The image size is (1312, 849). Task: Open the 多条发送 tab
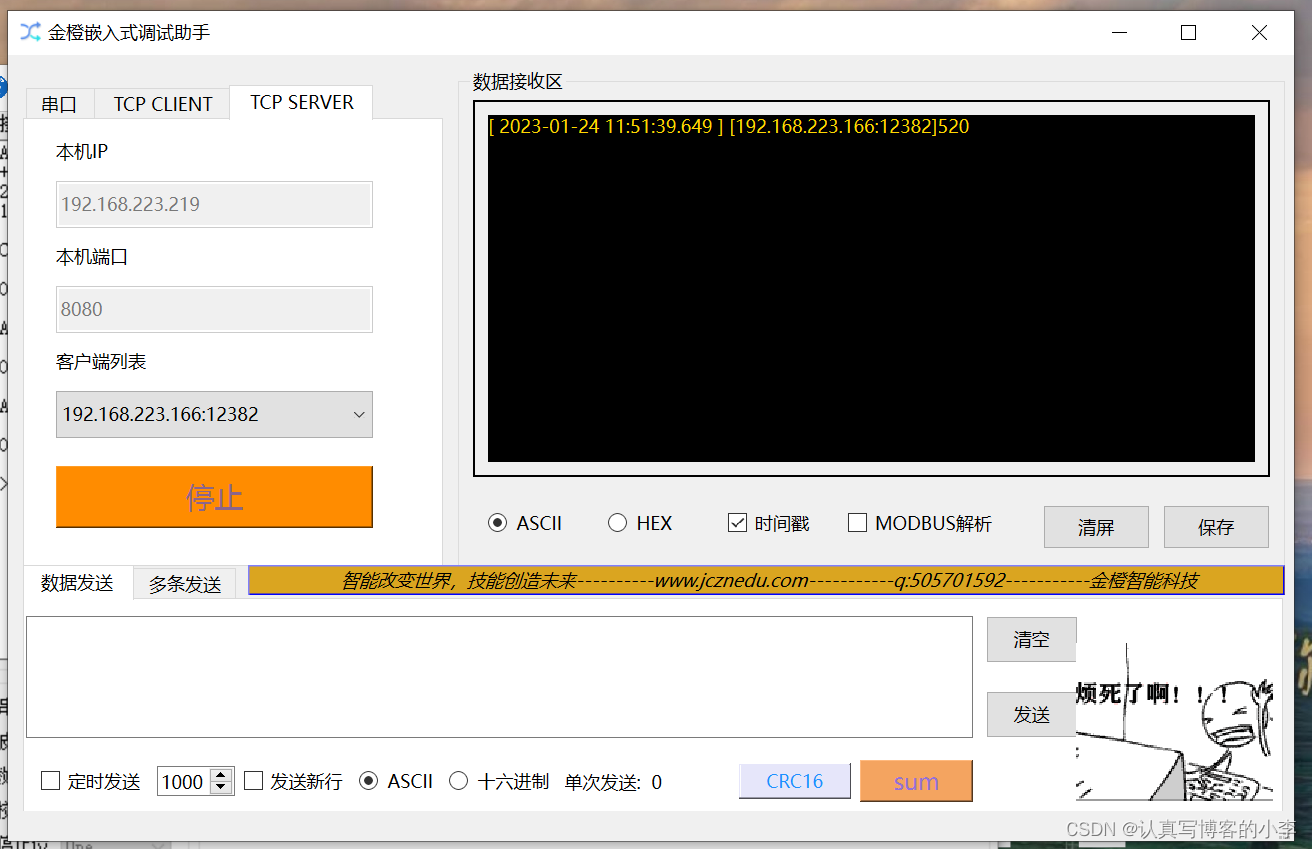click(x=185, y=584)
